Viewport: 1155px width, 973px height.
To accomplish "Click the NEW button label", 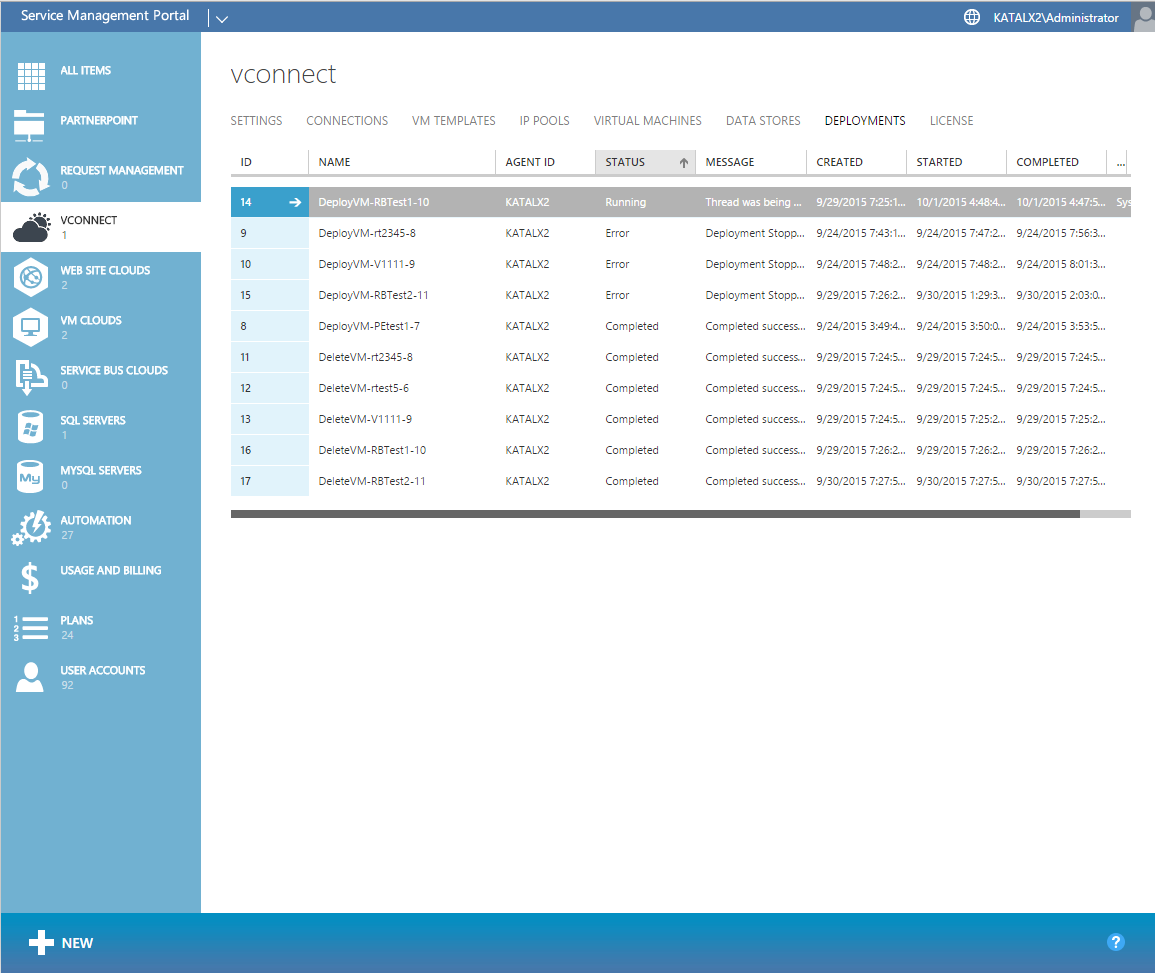I will (77, 943).
